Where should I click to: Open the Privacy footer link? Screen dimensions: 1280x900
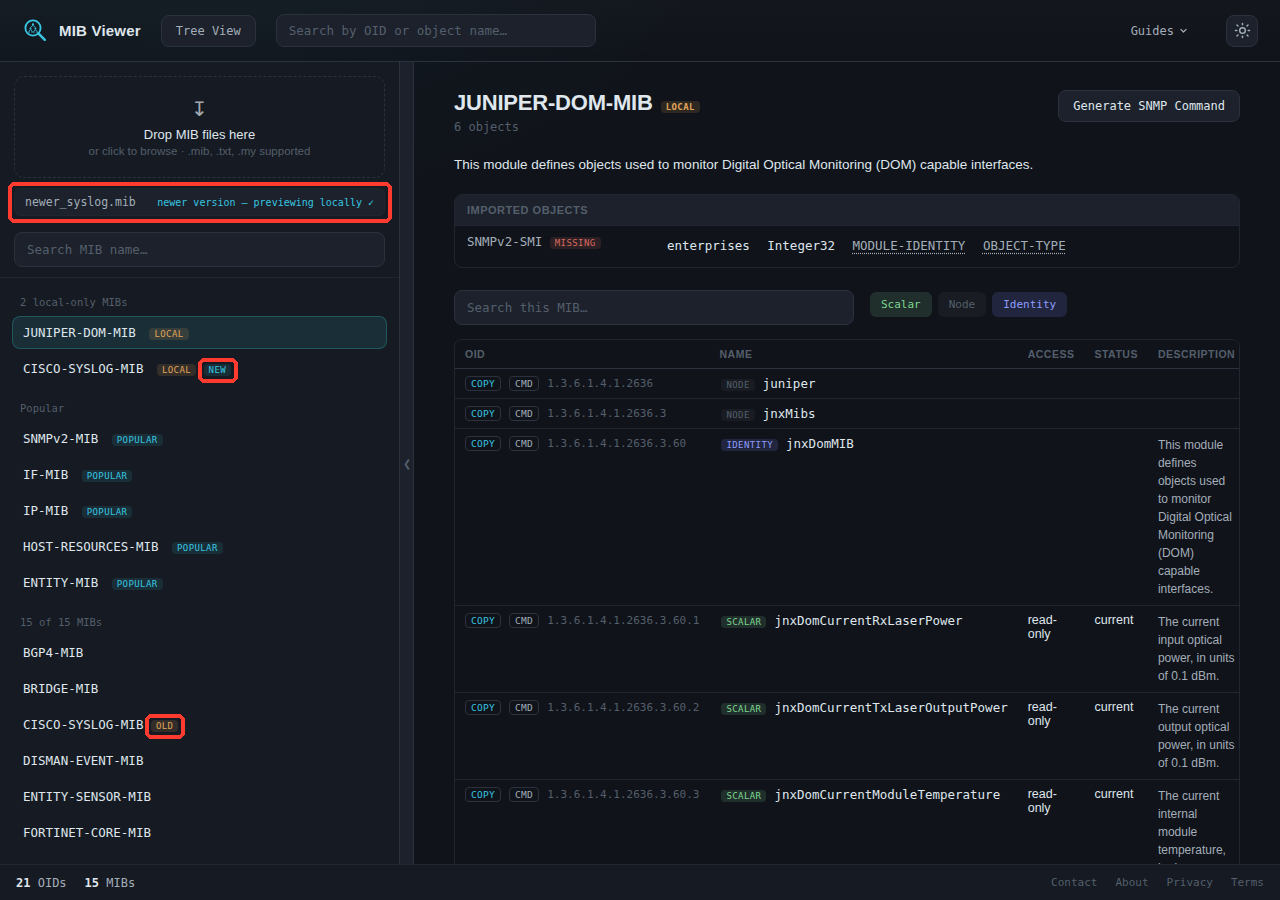point(1189,882)
